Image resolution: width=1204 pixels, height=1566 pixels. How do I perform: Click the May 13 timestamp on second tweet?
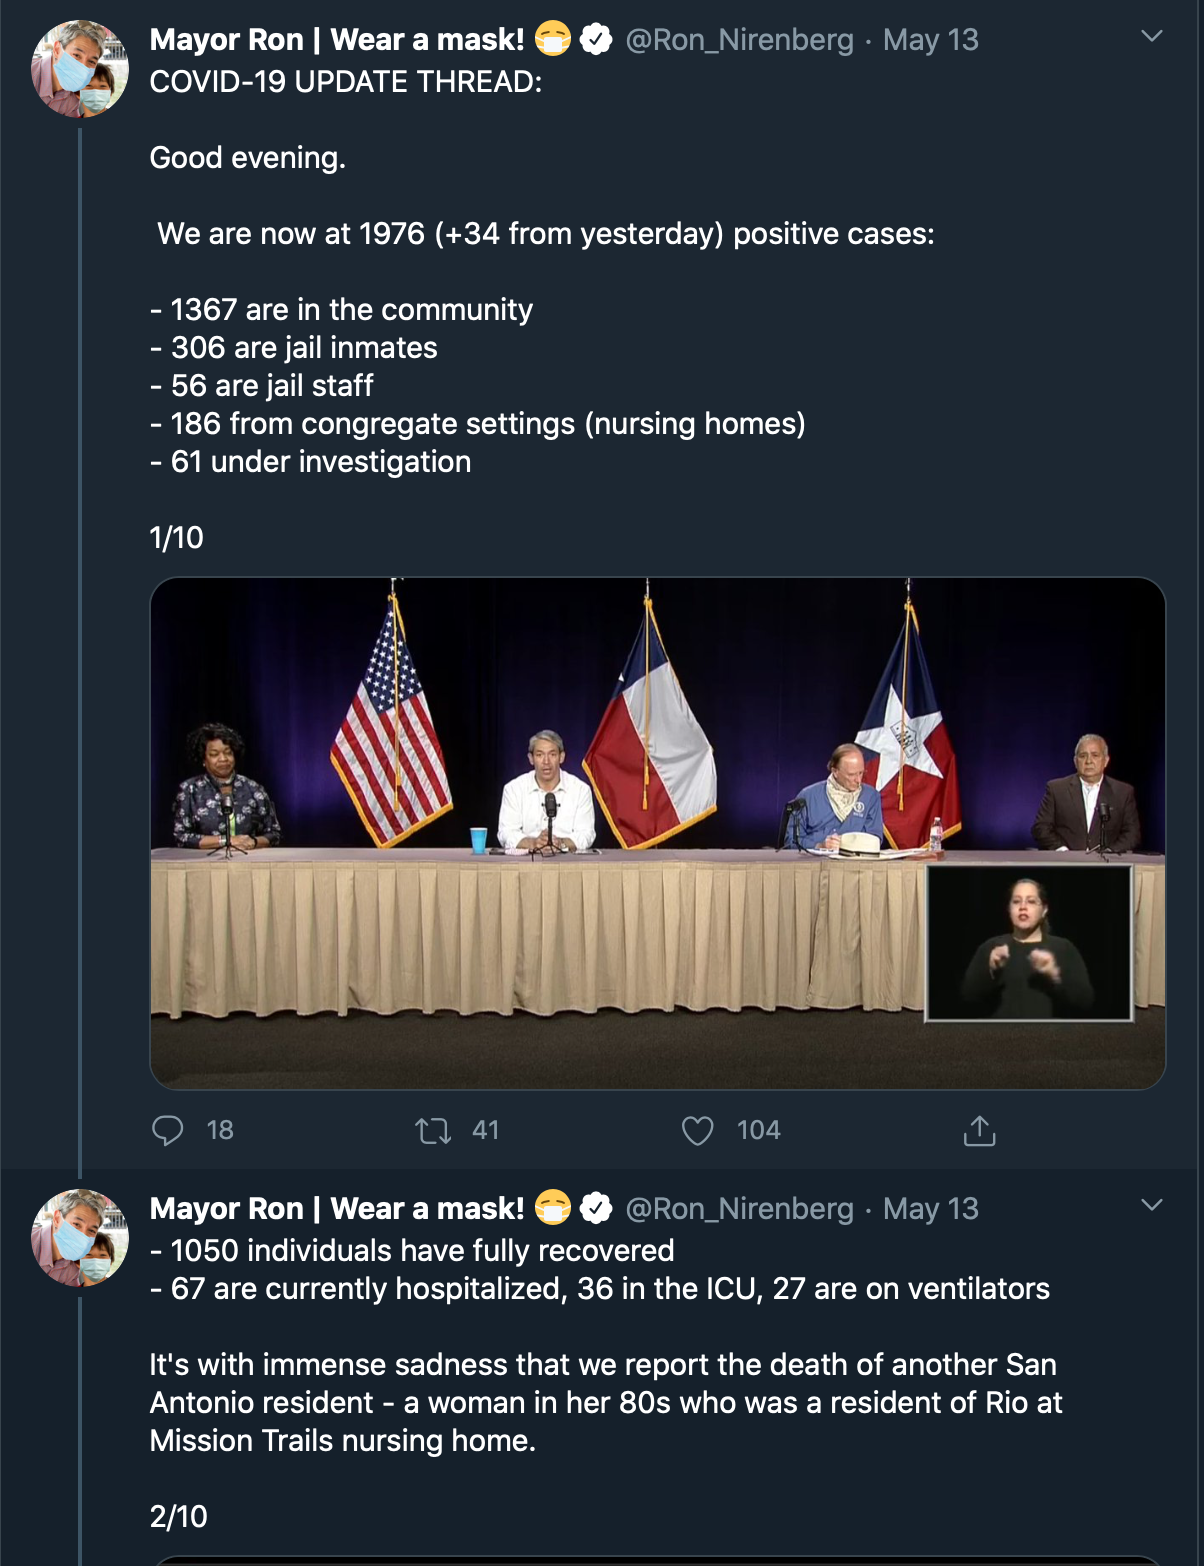[x=930, y=1209]
